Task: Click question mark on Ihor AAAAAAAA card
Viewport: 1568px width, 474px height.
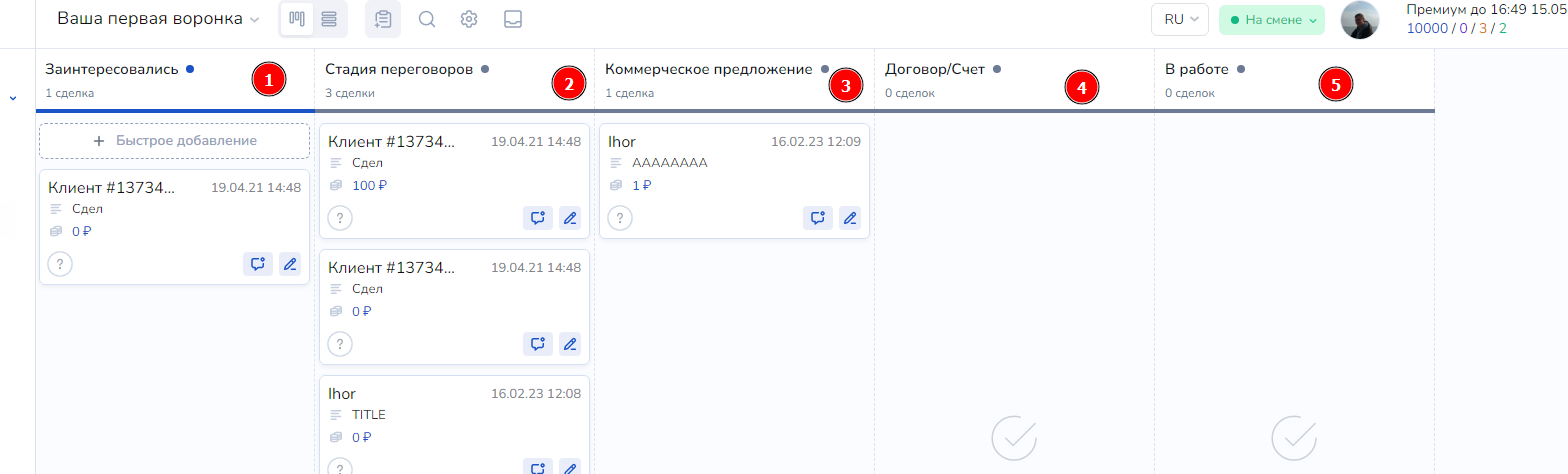Action: click(x=620, y=218)
